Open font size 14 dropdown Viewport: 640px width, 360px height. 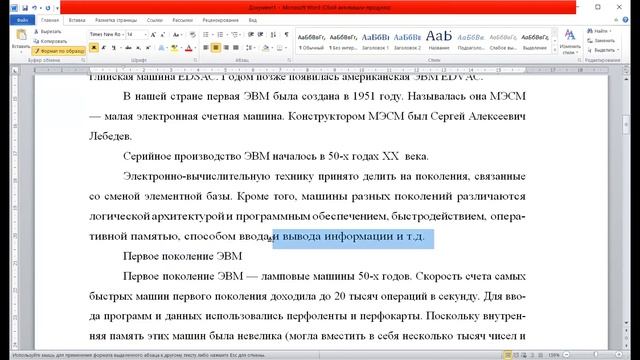pyautogui.click(x=145, y=35)
